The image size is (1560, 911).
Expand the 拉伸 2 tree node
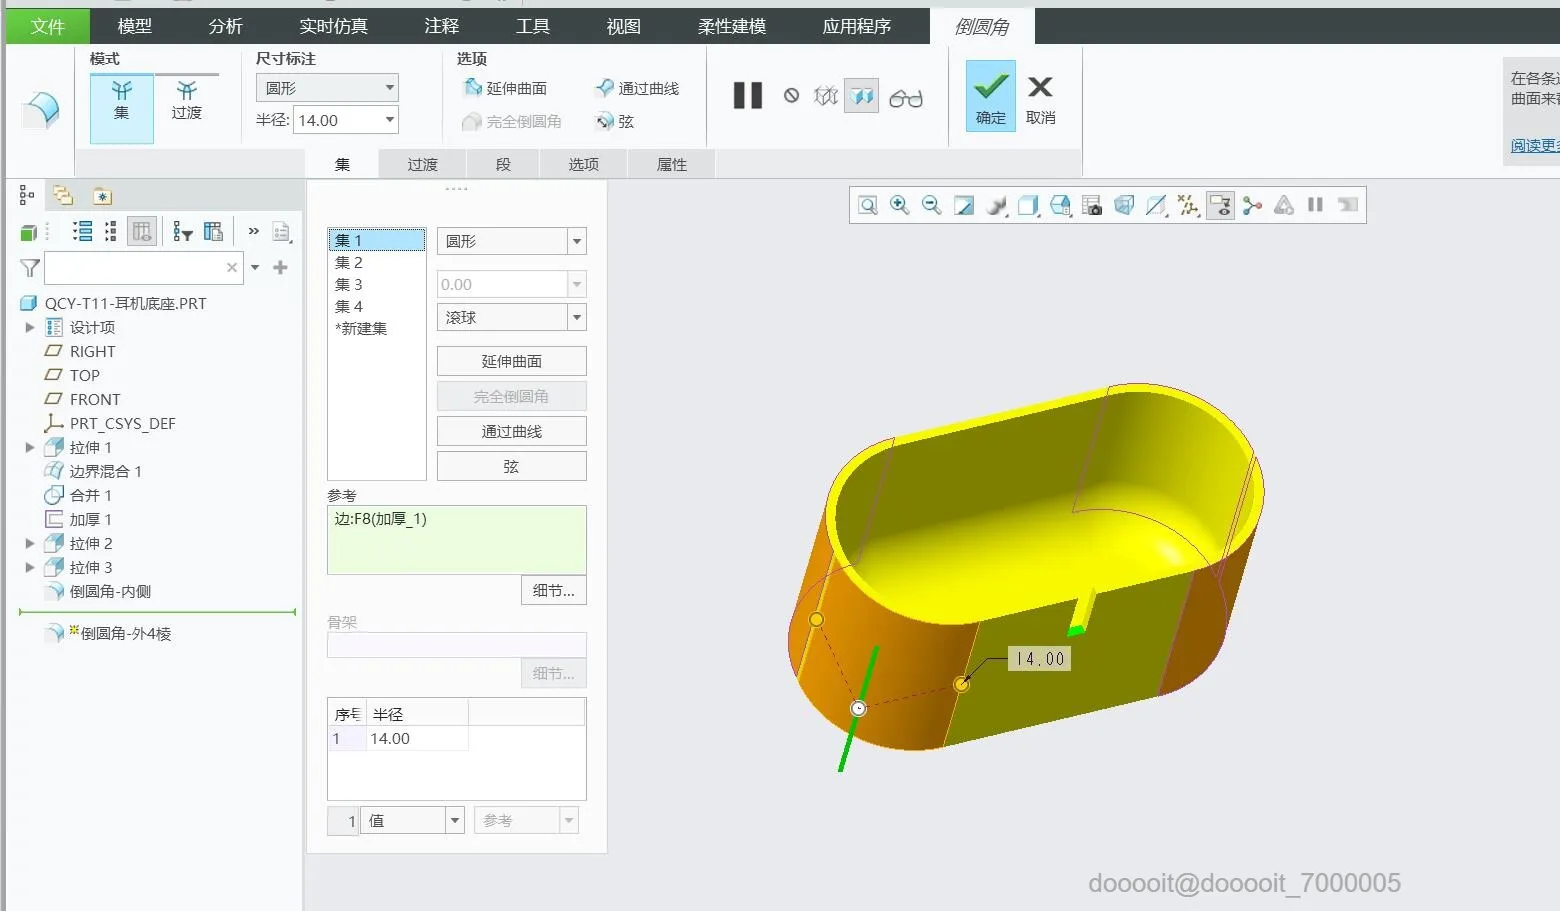(30, 543)
